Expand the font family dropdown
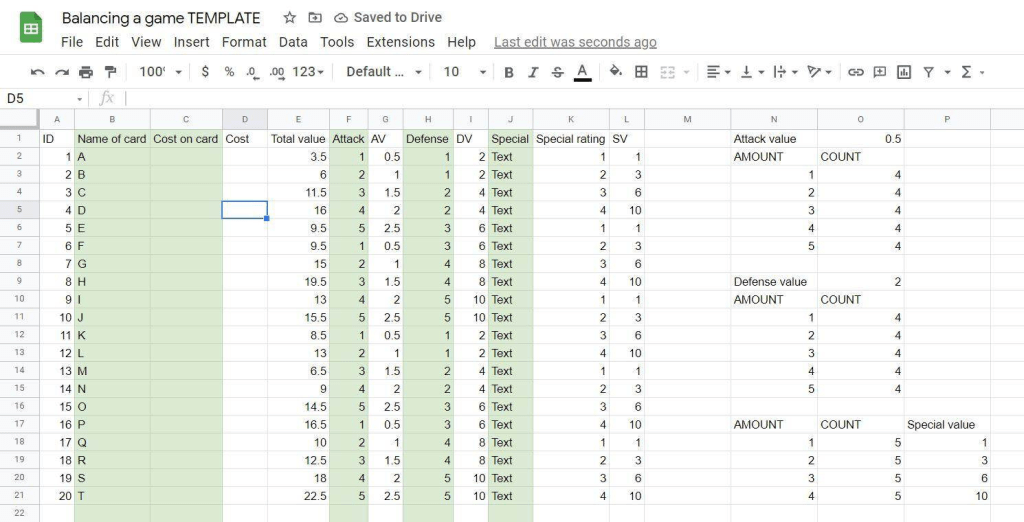This screenshot has width=1024, height=522. [384, 72]
